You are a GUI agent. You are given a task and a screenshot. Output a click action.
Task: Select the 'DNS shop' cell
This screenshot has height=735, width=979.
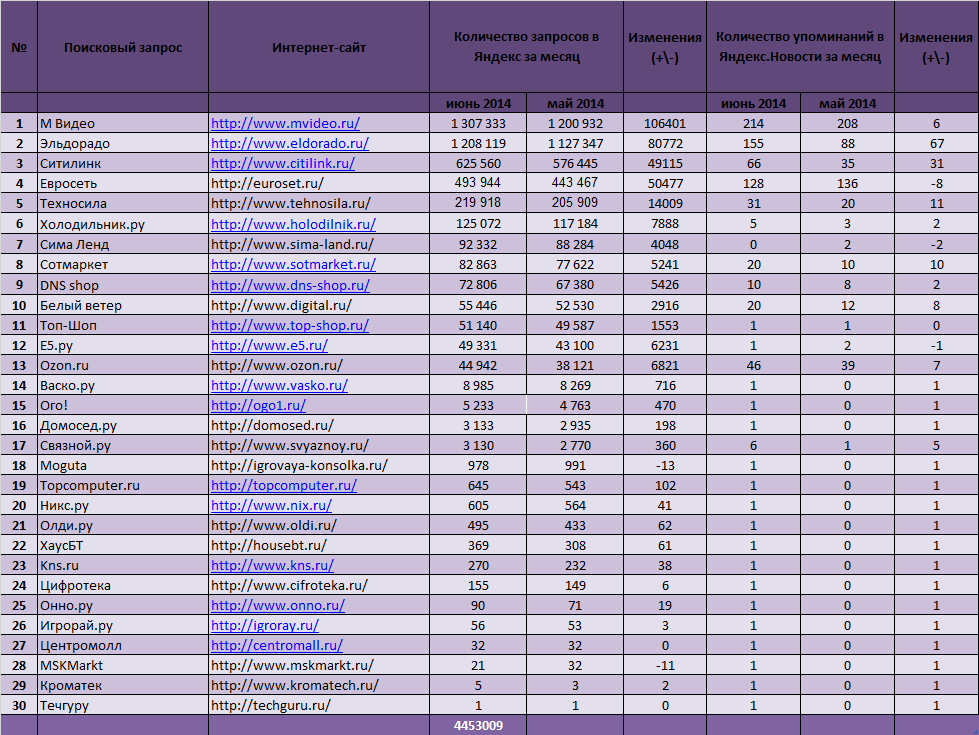coord(123,285)
